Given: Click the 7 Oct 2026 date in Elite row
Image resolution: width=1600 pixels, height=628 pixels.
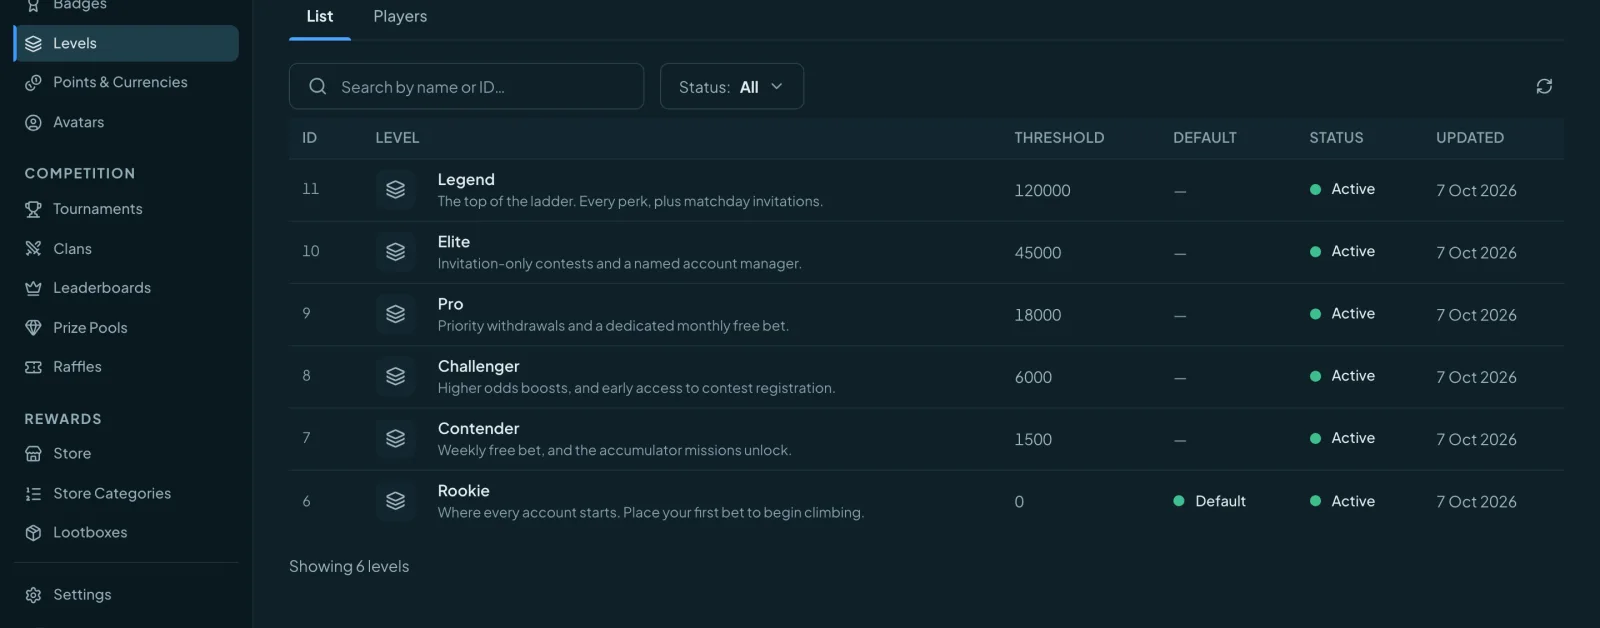Looking at the screenshot, I should 1476,253.
